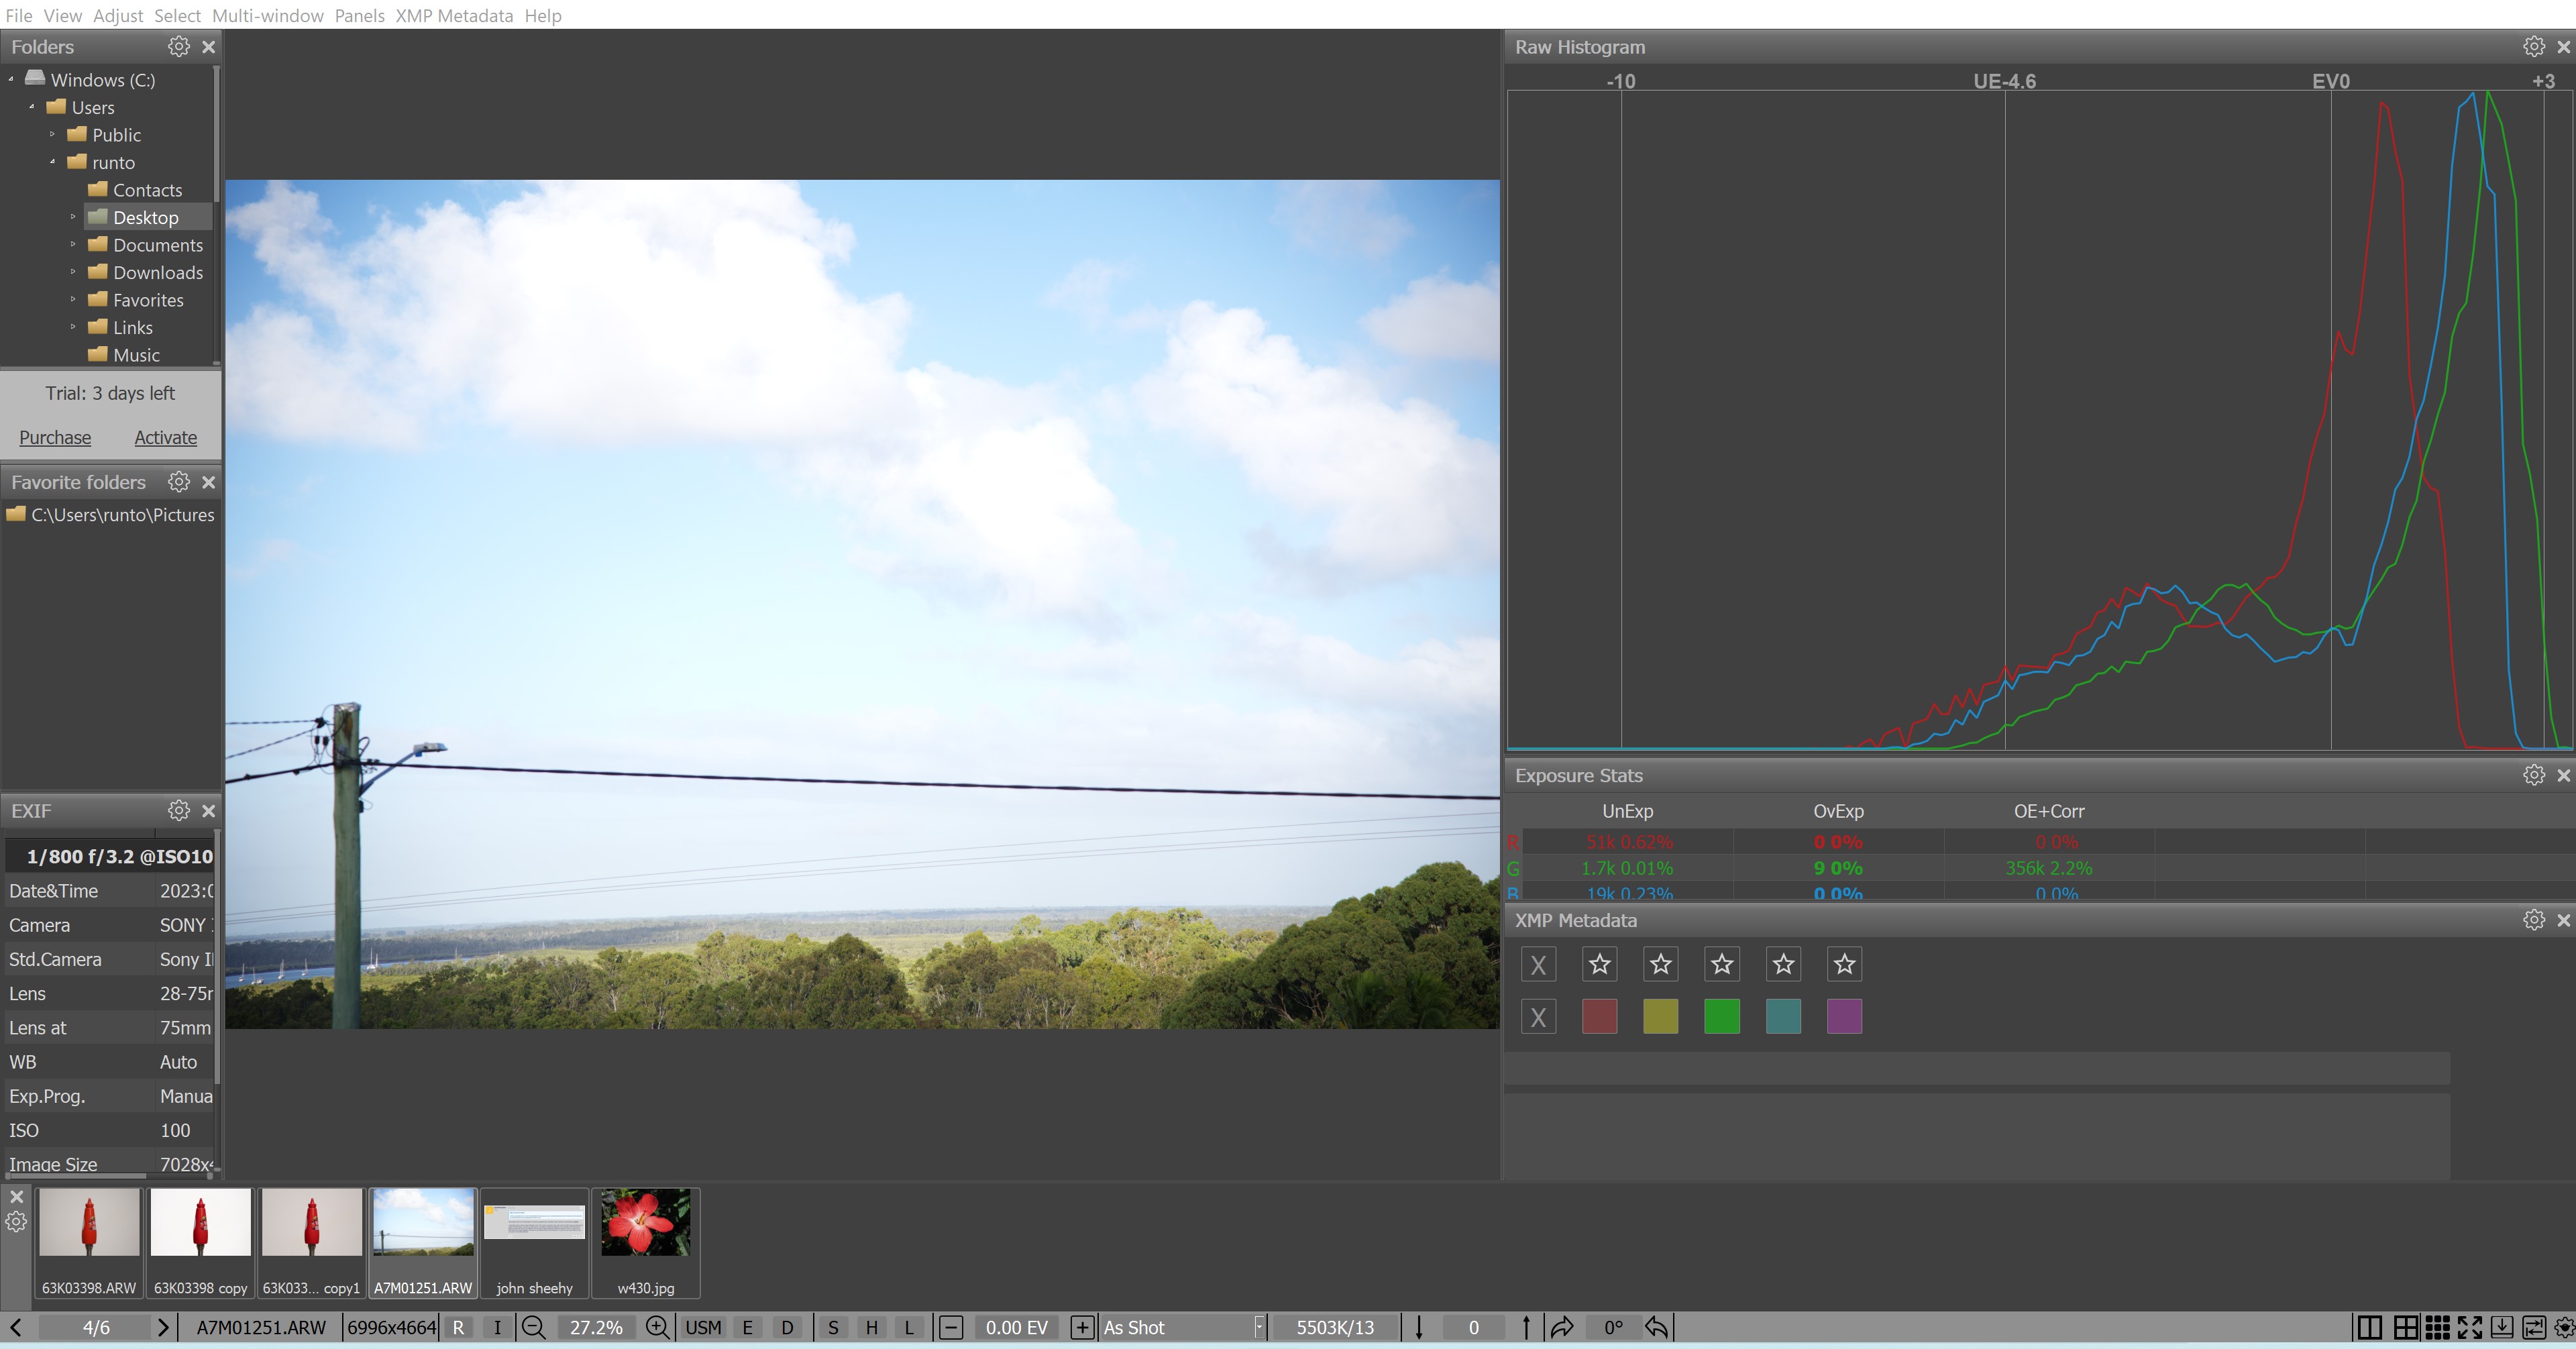Rotate image clockwise with curved arrow
The height and width of the screenshot is (1349, 2576).
click(1561, 1327)
